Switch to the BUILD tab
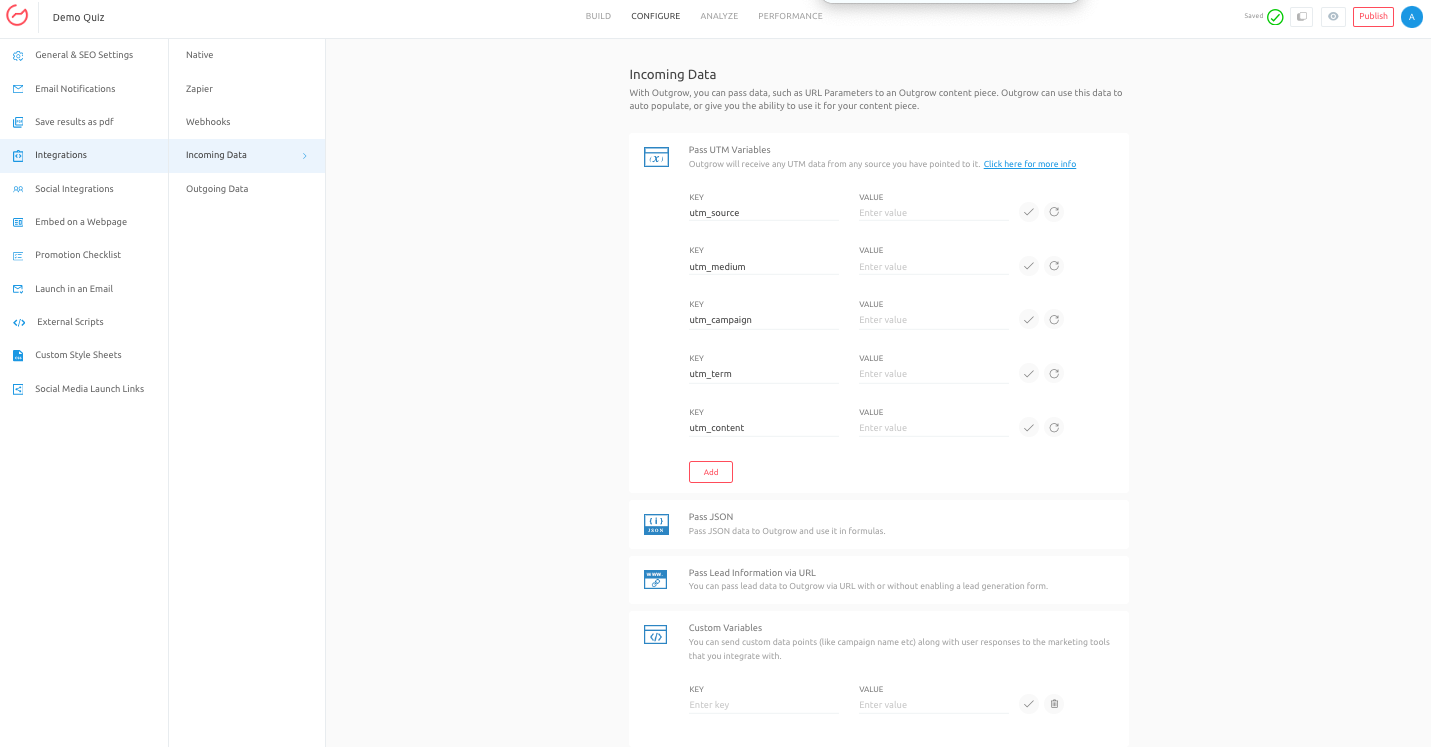The width and height of the screenshot is (1431, 747). click(x=598, y=16)
